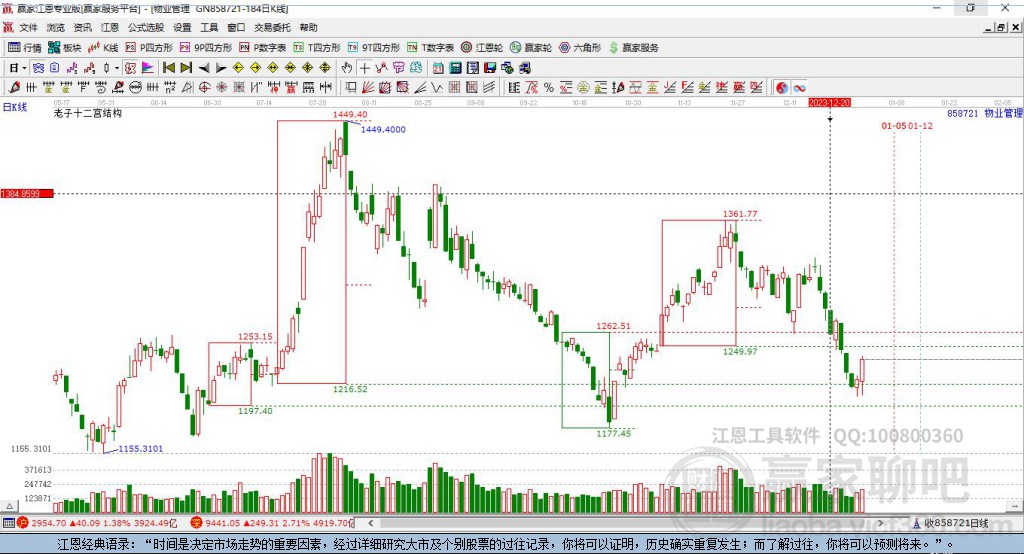Viewport: 1024px width, 554px height.
Task: Select the percent sign tool
Action: [549, 88]
